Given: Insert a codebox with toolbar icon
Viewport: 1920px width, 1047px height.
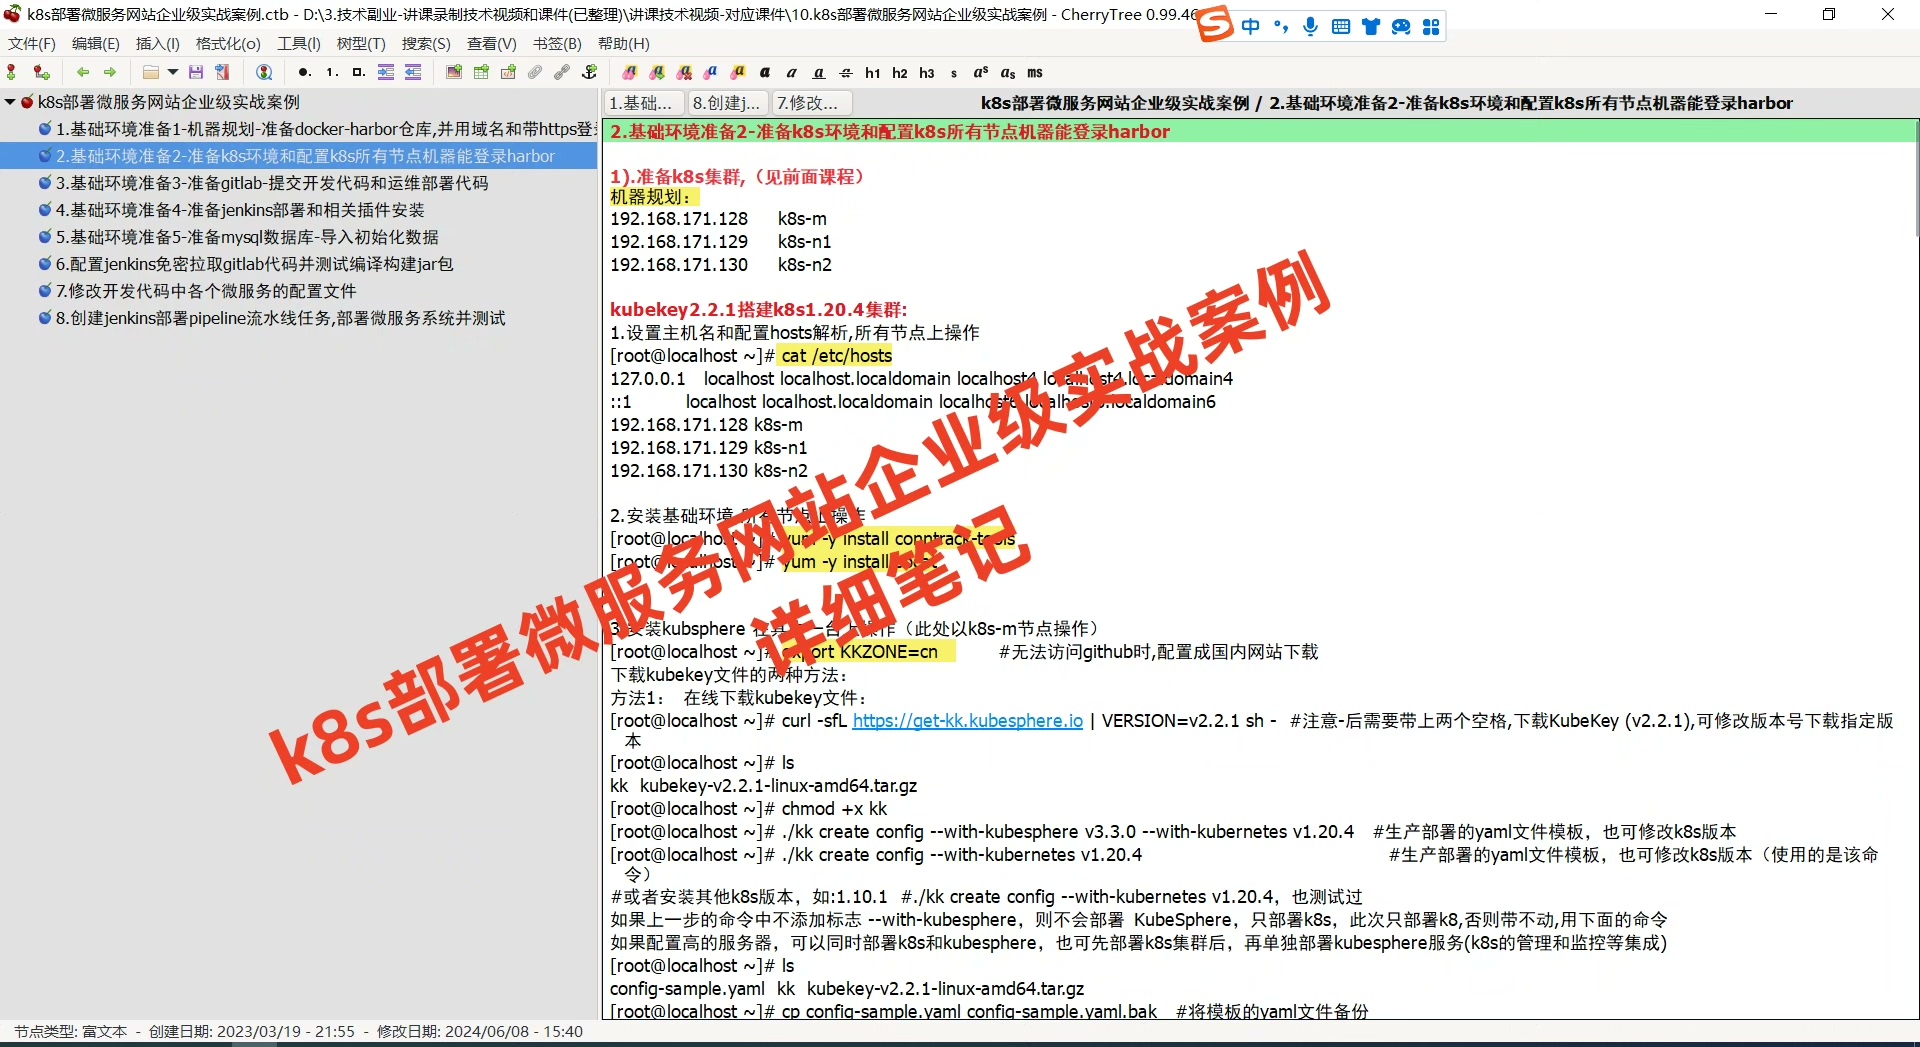Looking at the screenshot, I should point(508,72).
